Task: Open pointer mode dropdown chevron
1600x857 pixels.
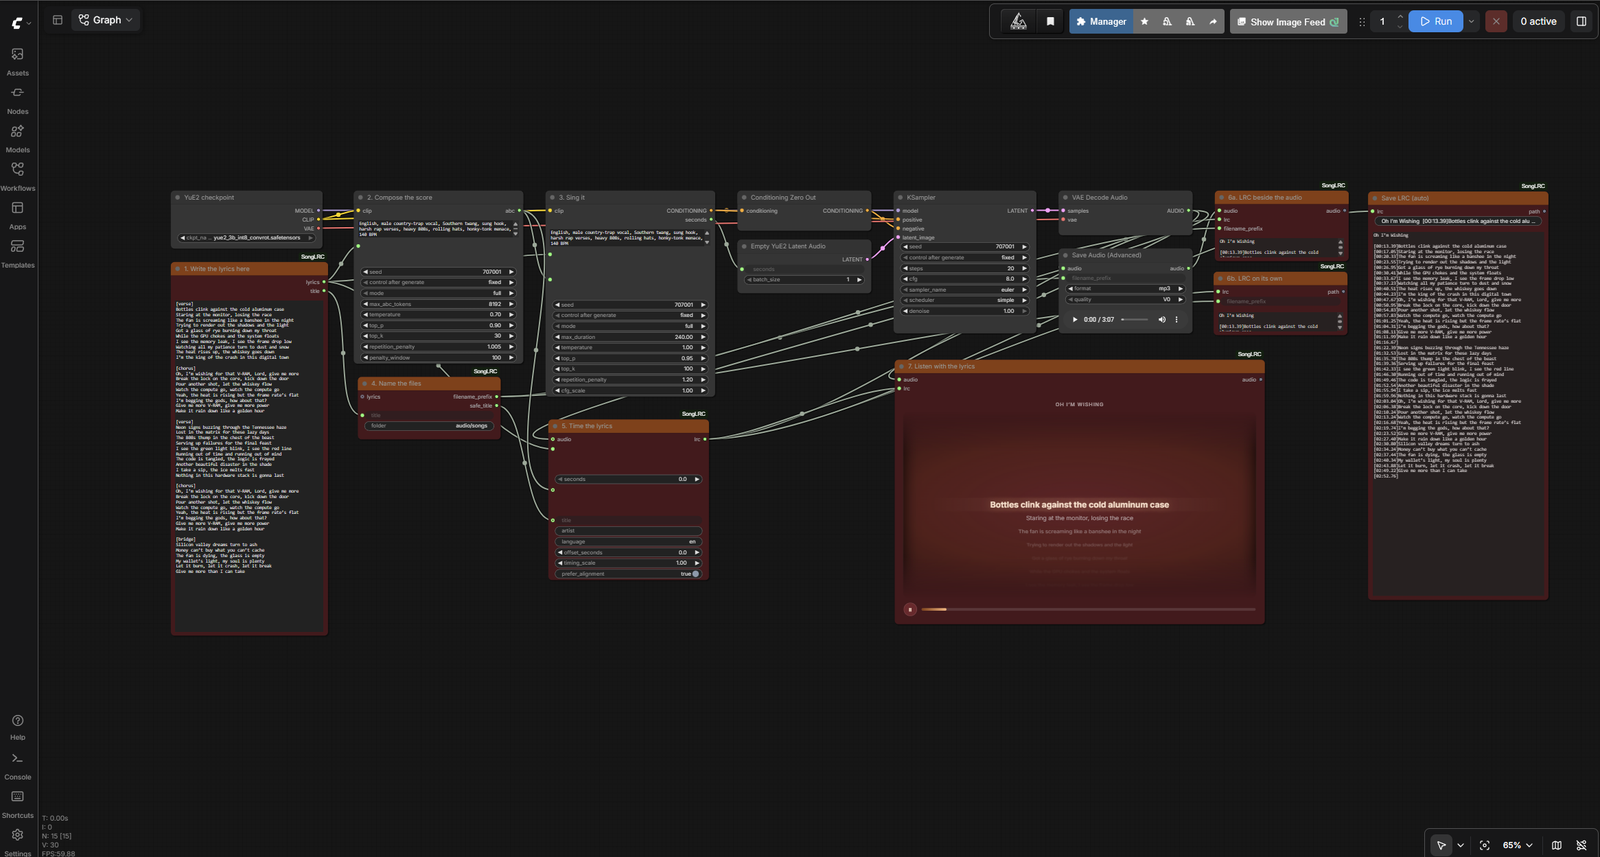Action: click(1460, 845)
